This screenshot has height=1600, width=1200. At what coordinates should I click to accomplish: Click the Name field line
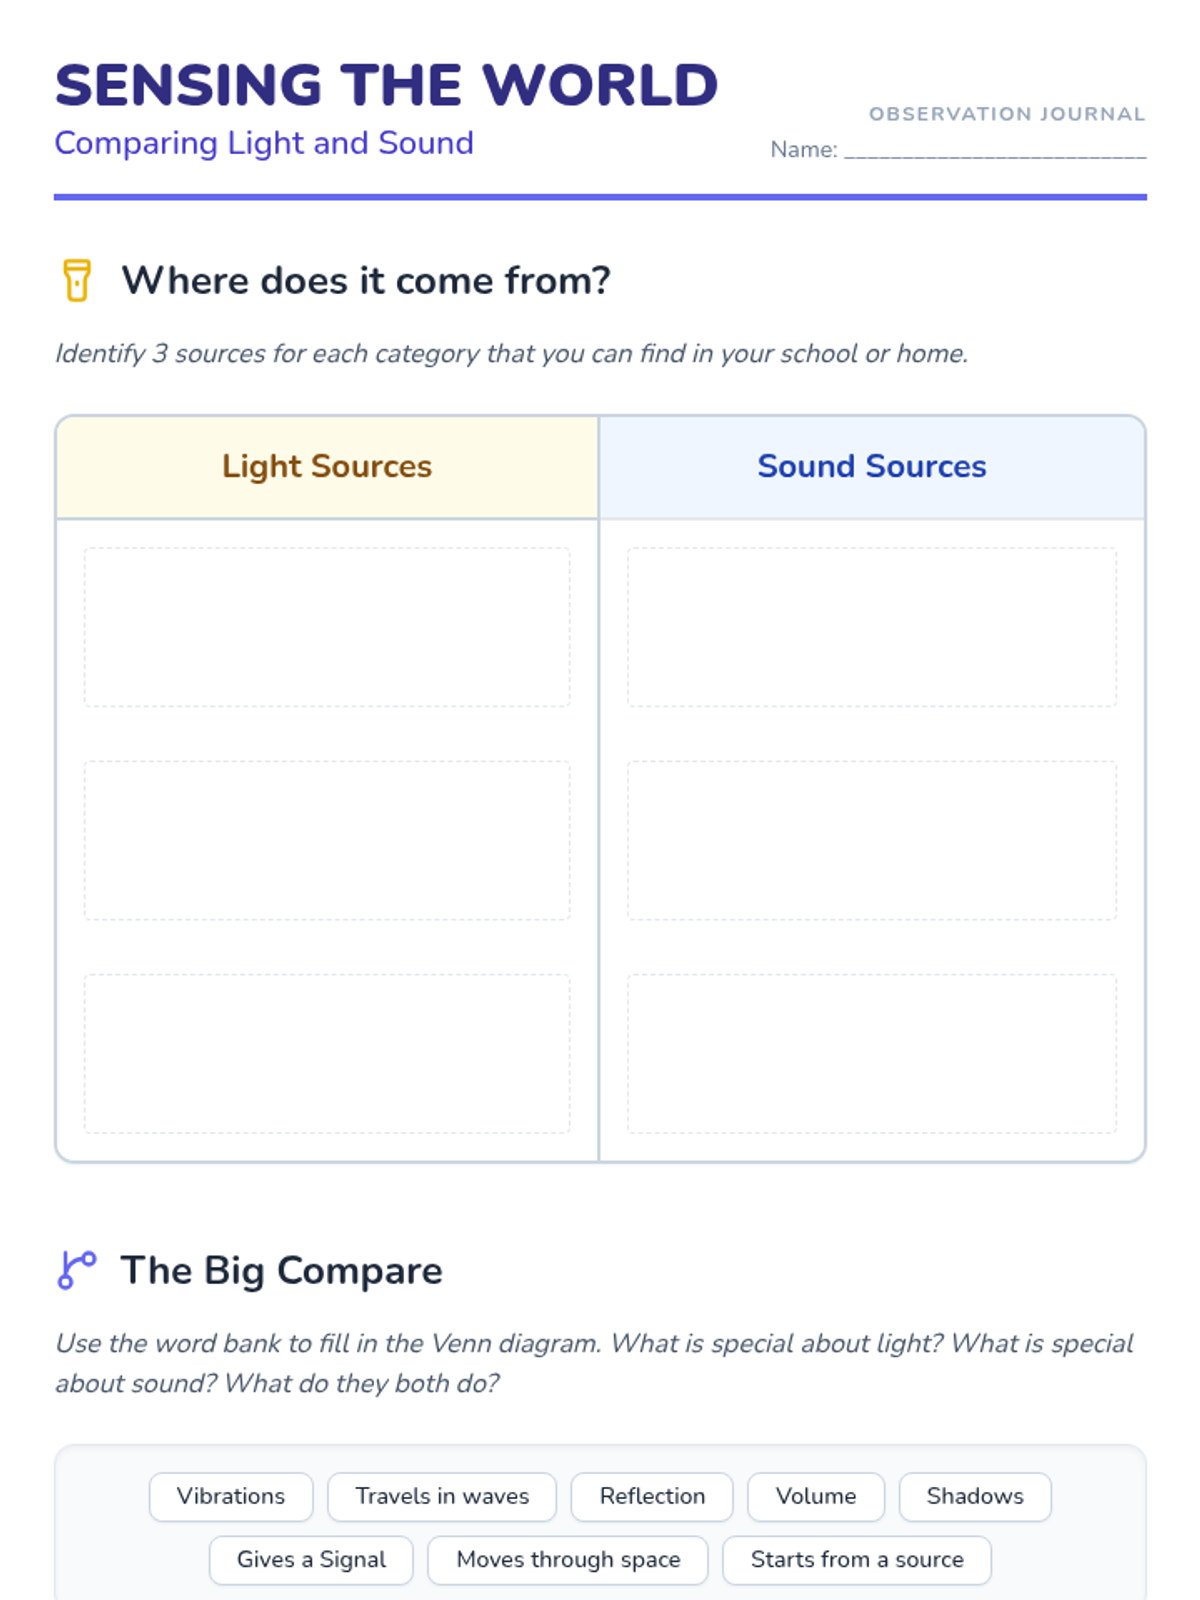point(994,150)
